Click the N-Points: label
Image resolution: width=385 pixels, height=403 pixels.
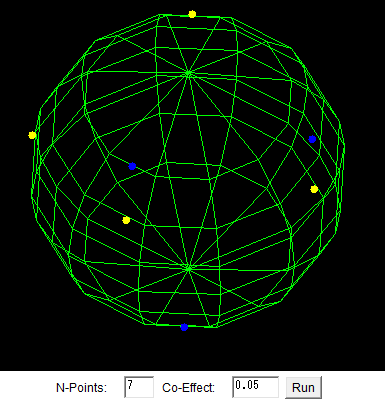coord(81,388)
